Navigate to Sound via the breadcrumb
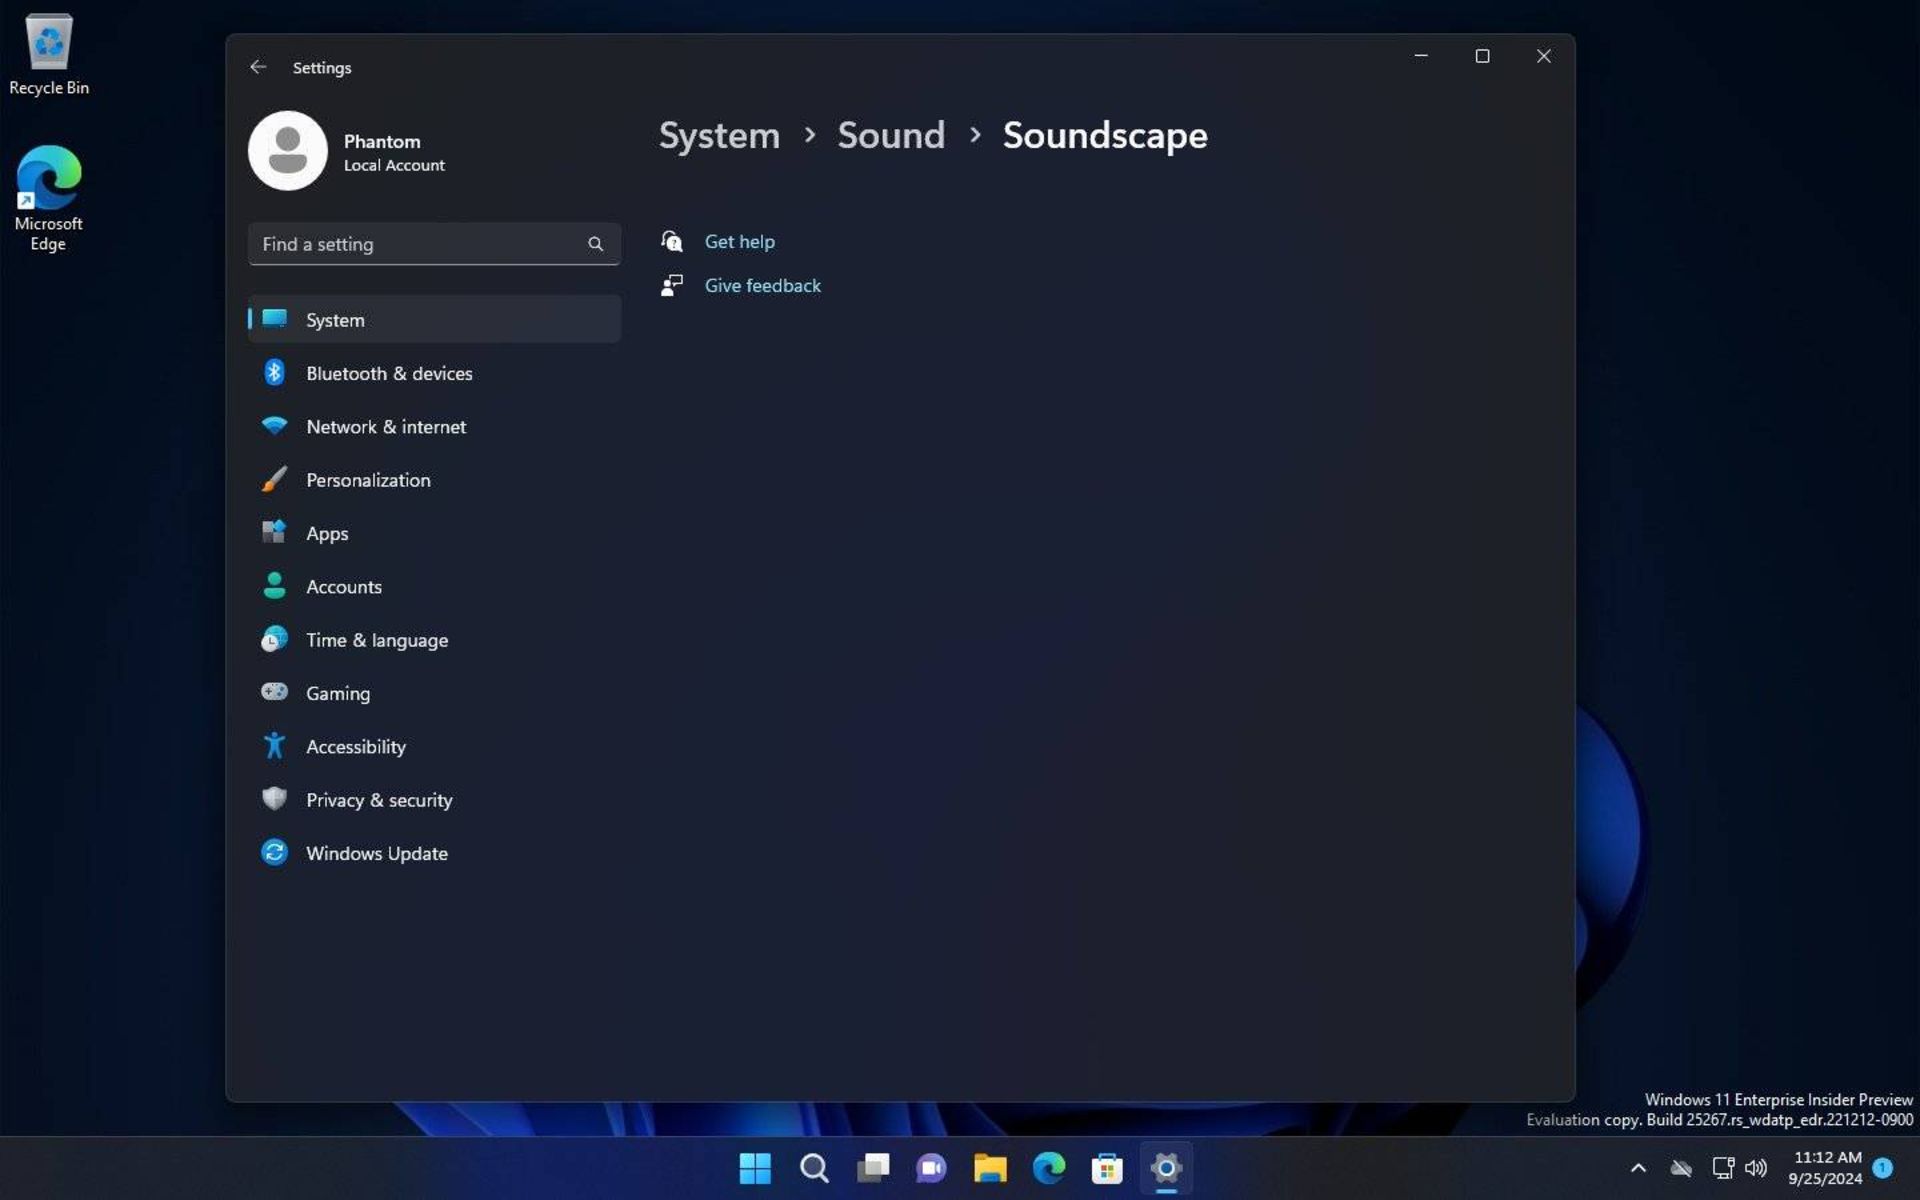This screenshot has height=1200, width=1920. tap(890, 135)
